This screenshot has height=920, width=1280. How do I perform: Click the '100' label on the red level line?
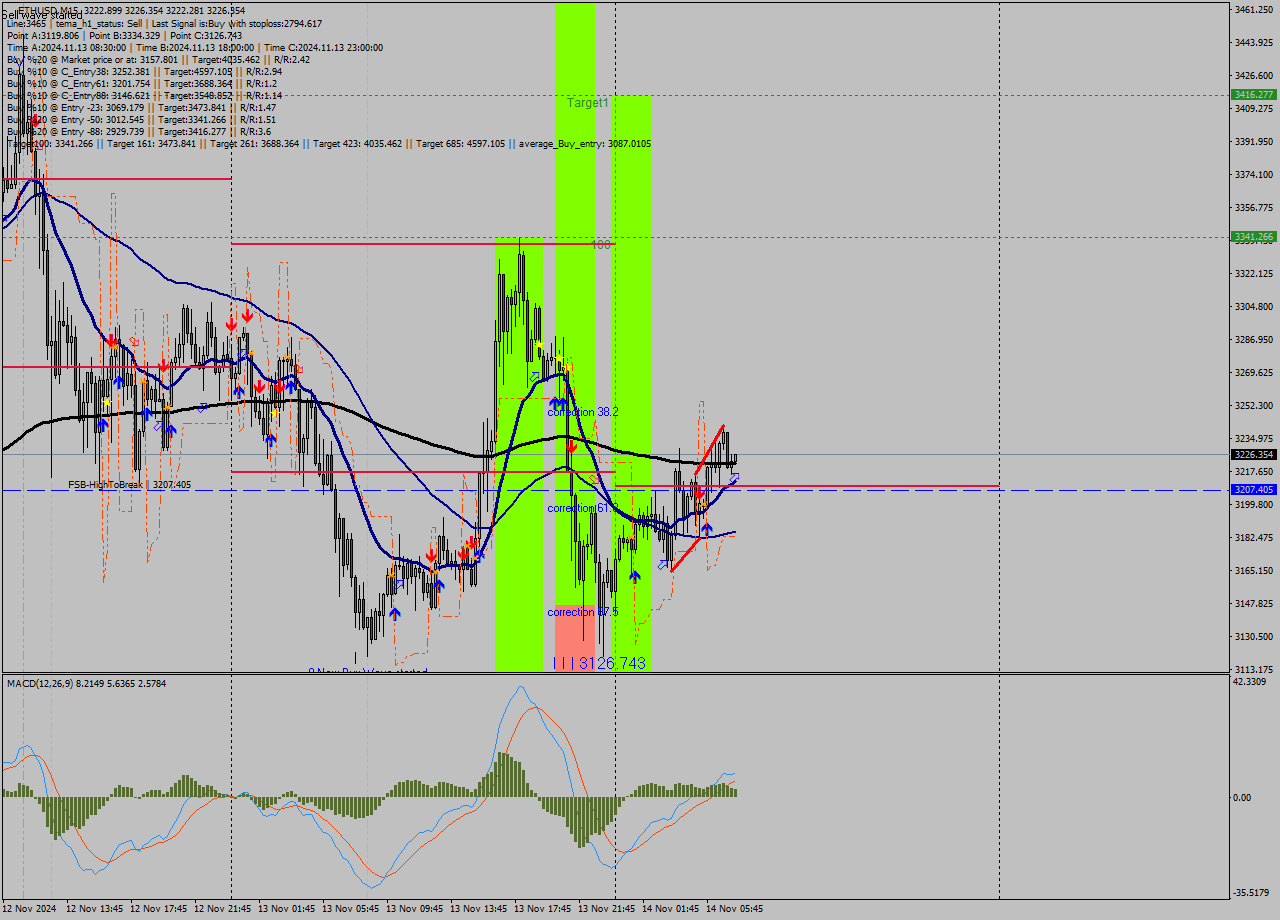pos(600,244)
